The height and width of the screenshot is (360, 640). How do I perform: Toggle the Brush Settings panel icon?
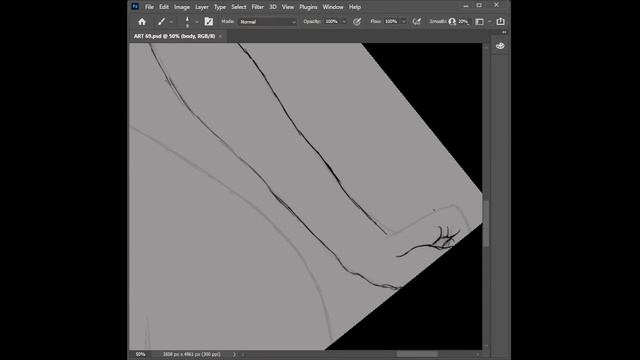(x=209, y=22)
